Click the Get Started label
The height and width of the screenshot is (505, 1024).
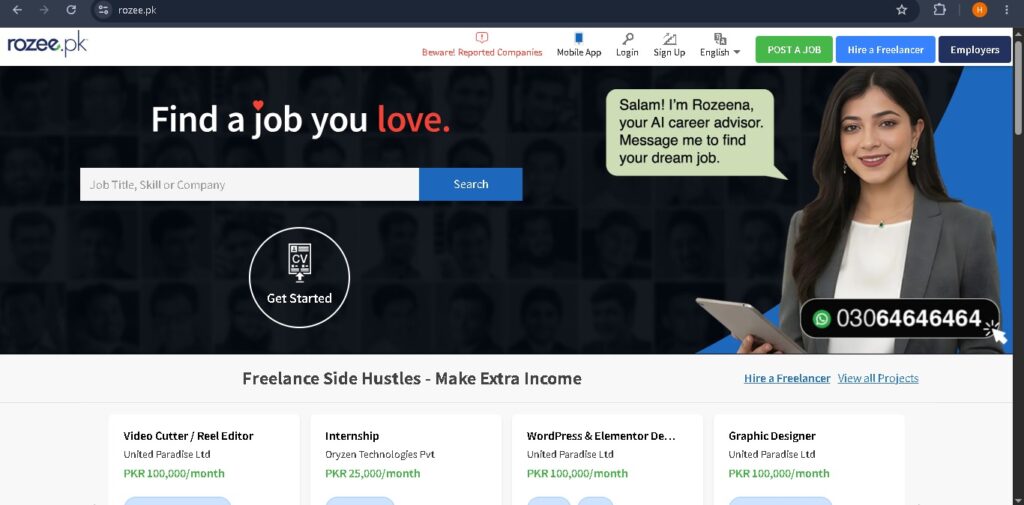click(299, 298)
